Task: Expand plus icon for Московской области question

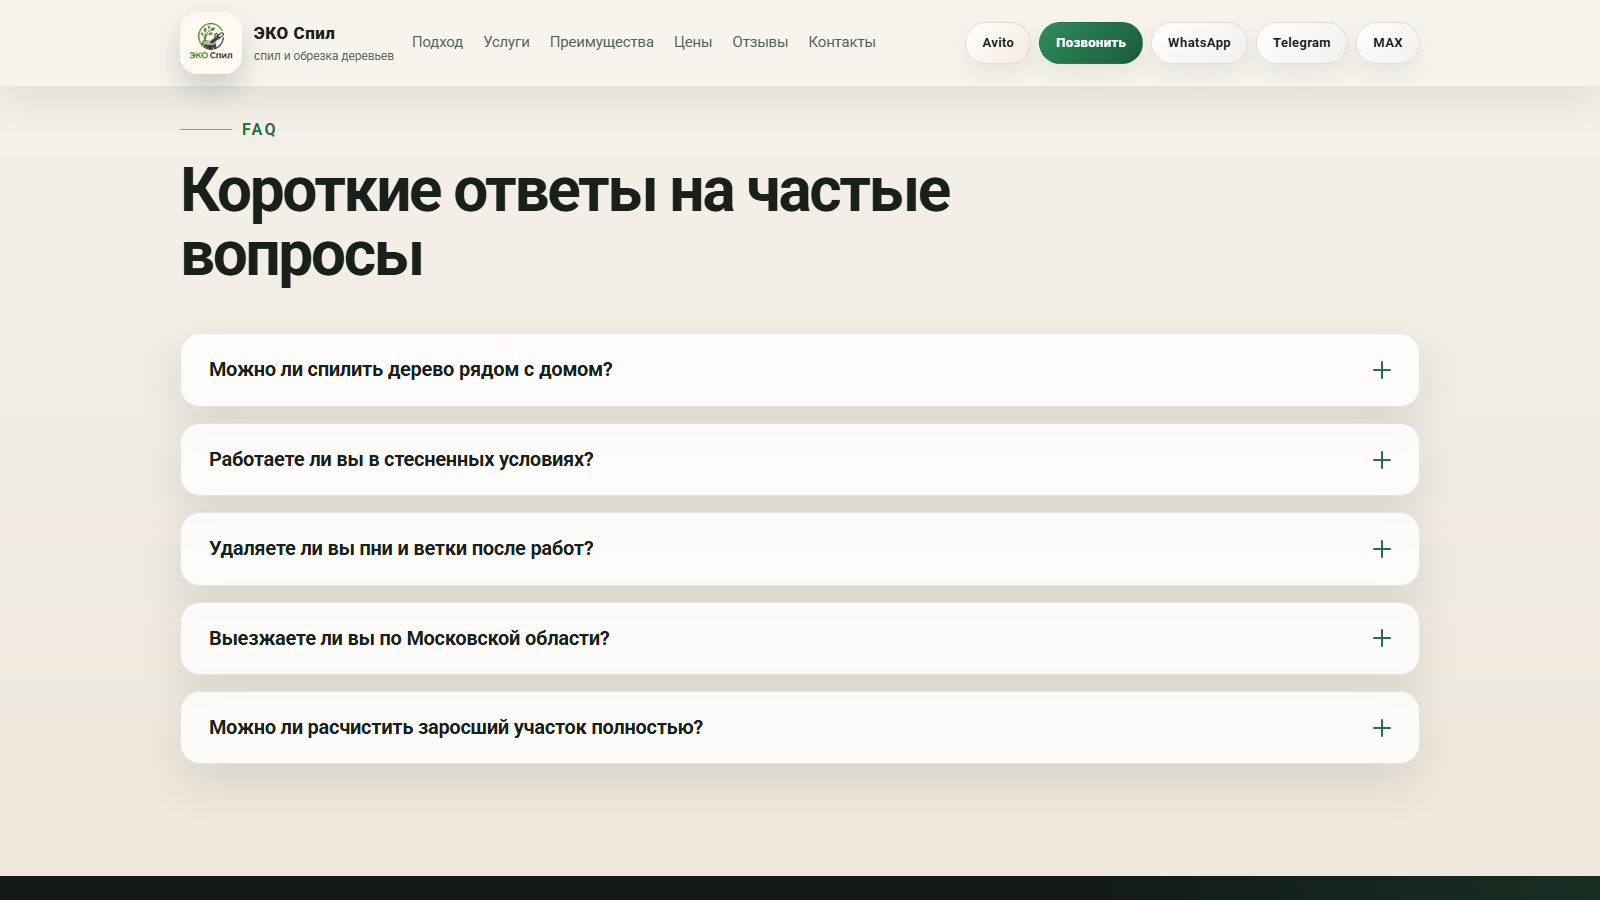Action: point(1382,638)
